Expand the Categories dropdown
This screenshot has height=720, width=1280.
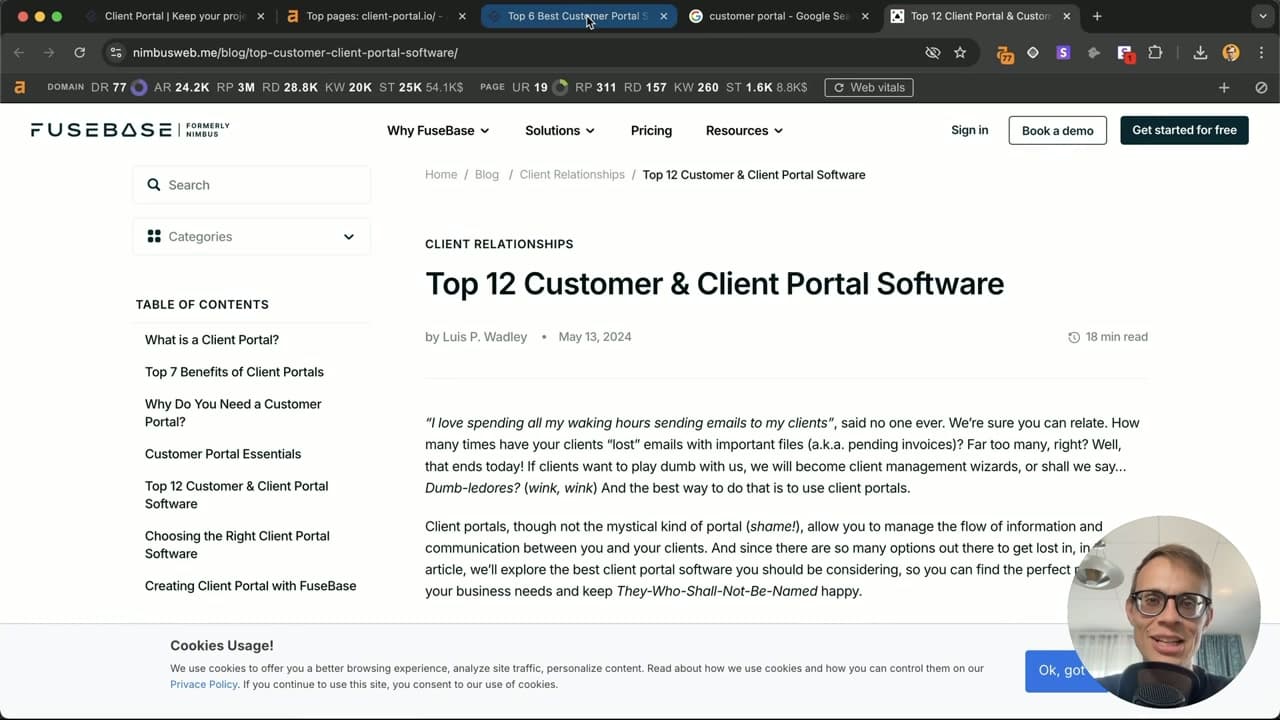point(252,236)
